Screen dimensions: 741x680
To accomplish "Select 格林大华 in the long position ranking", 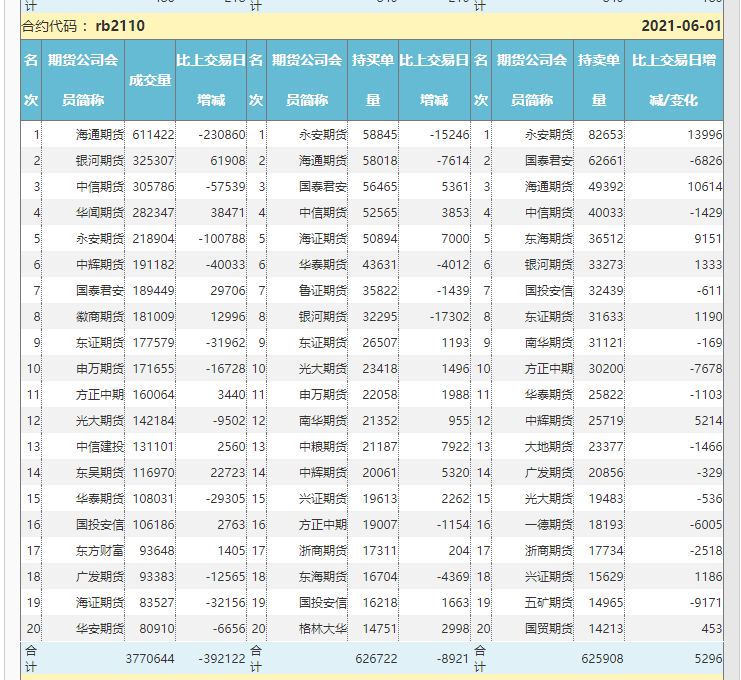I will (x=323, y=628).
